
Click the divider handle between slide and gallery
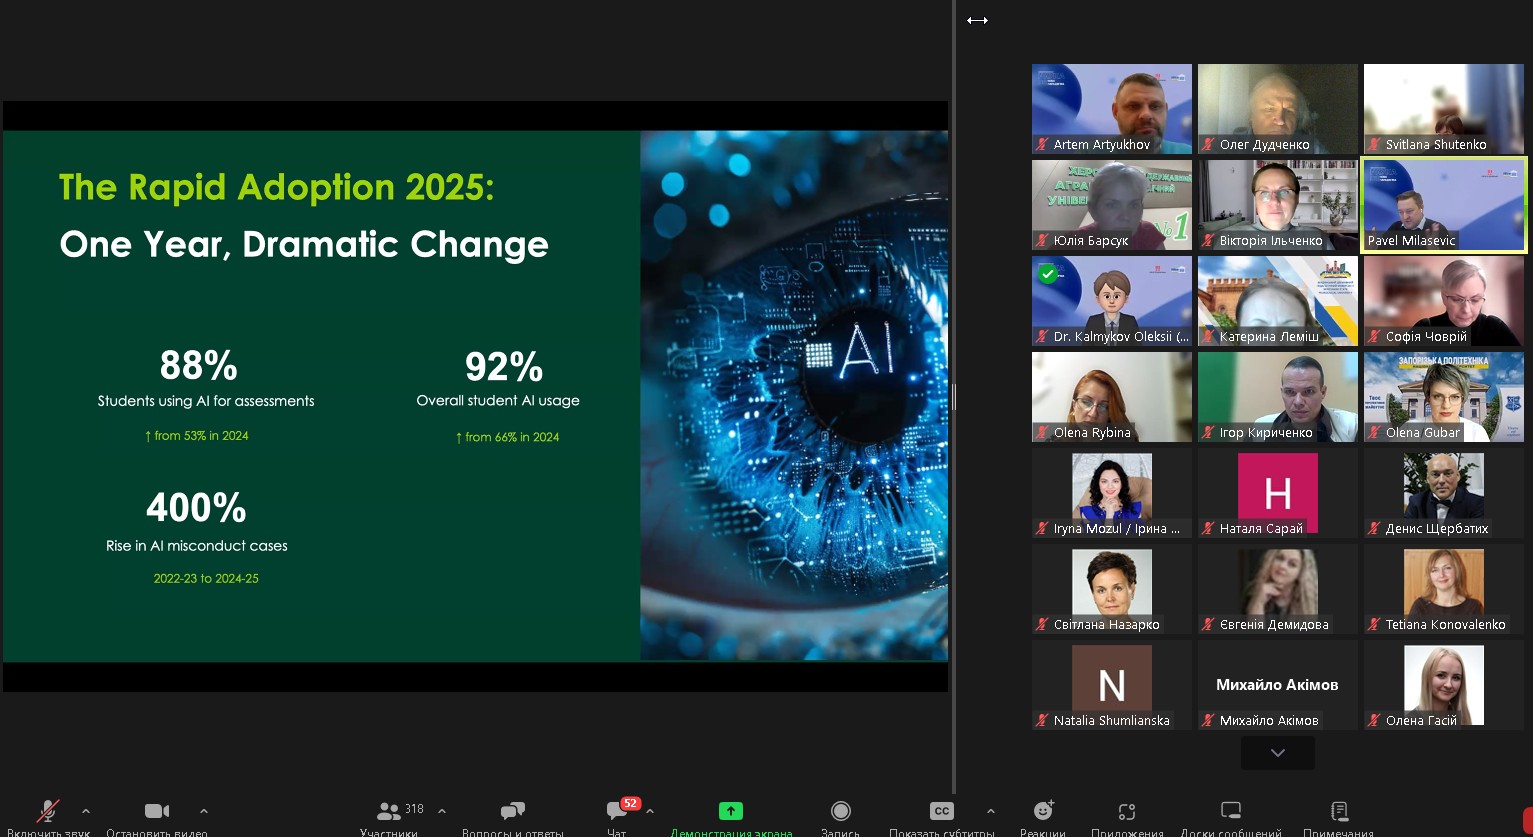(x=954, y=397)
